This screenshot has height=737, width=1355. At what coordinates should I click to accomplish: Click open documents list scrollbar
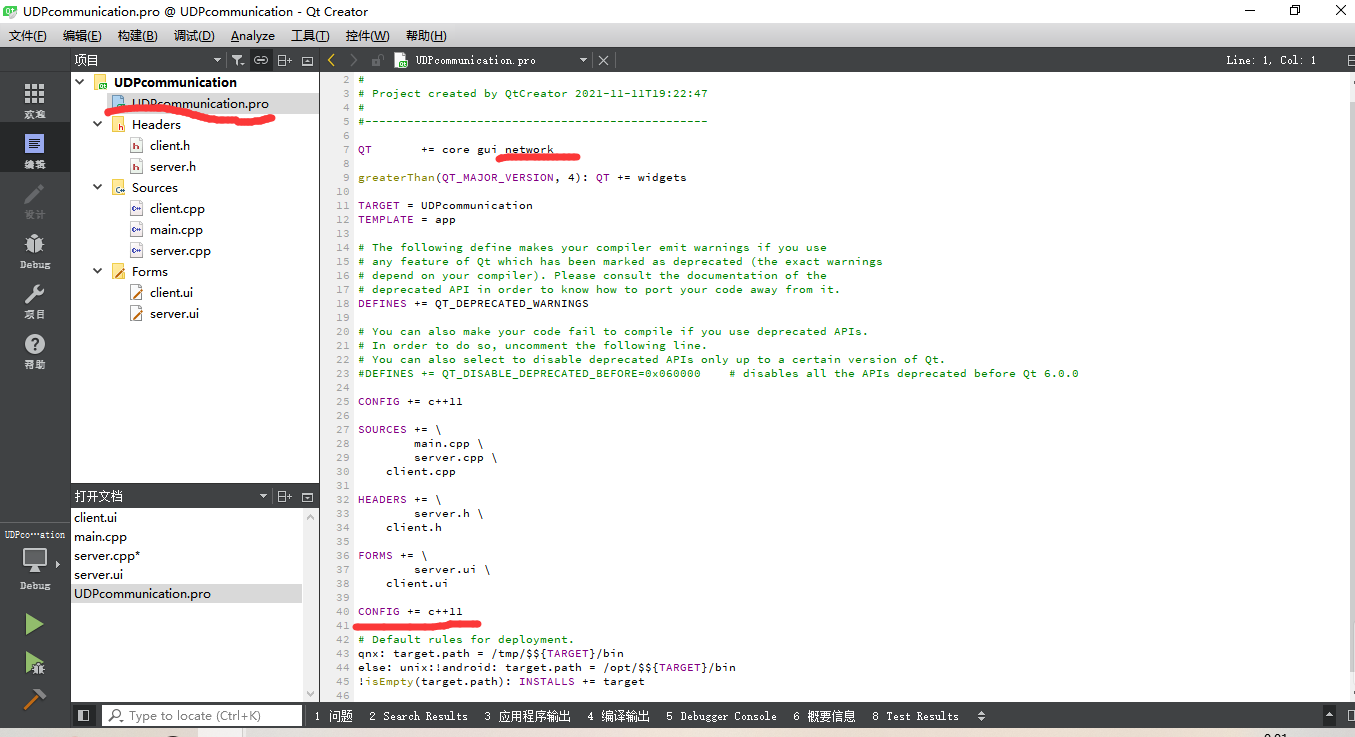click(x=311, y=604)
